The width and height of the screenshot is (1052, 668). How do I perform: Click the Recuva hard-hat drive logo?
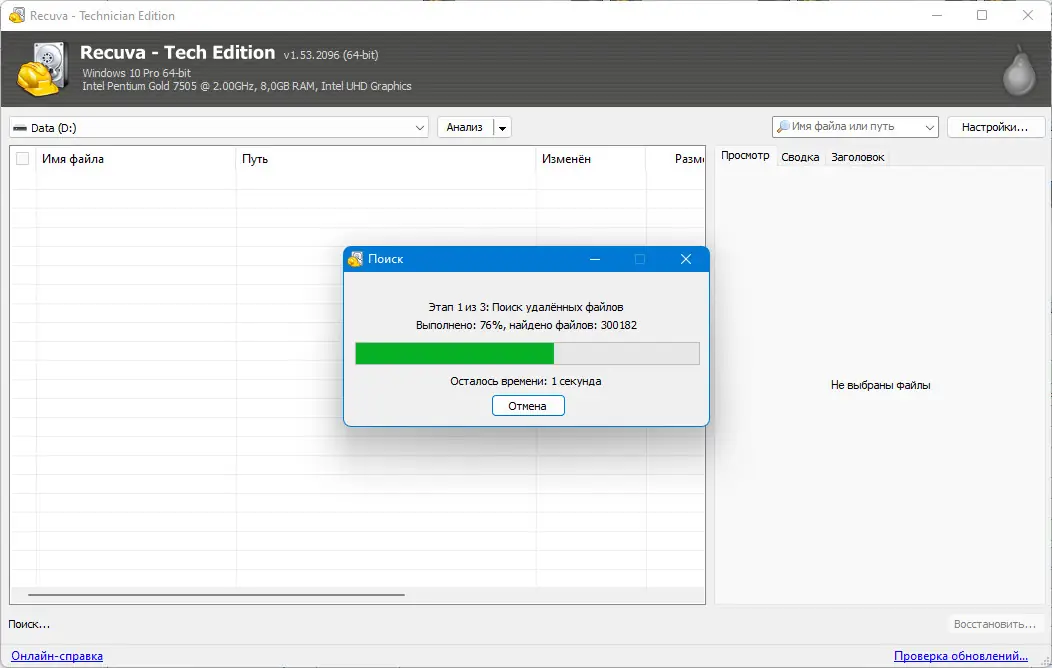click(x=42, y=68)
